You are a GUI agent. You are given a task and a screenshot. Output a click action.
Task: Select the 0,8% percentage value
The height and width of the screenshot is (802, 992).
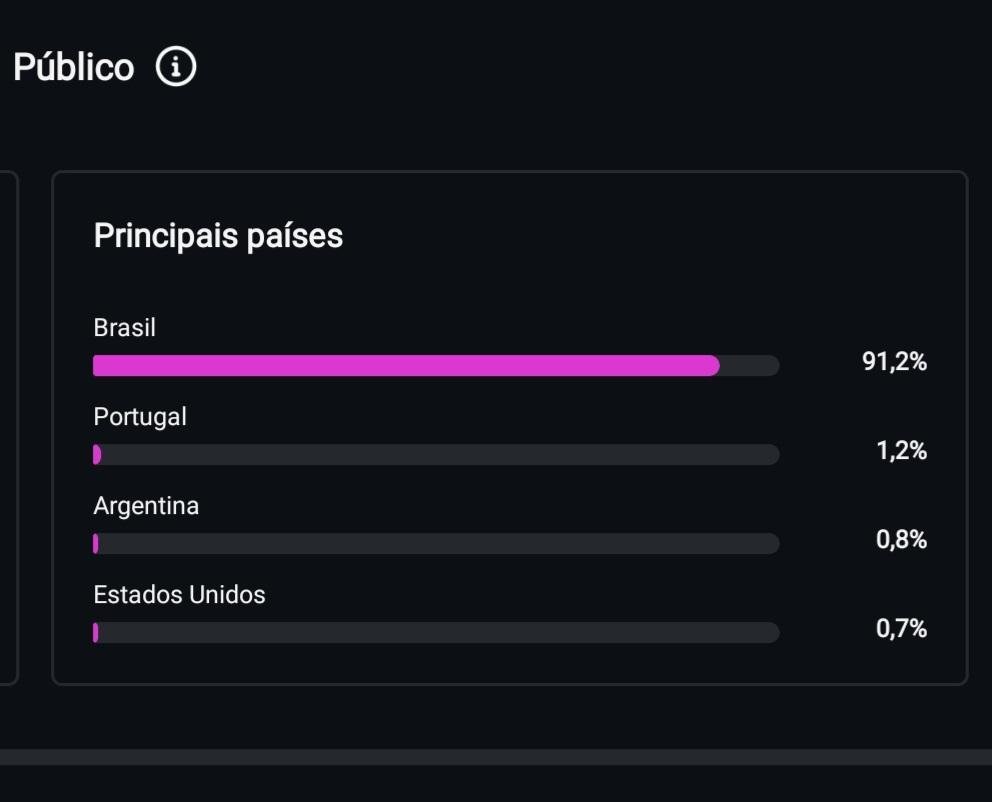pyautogui.click(x=901, y=540)
